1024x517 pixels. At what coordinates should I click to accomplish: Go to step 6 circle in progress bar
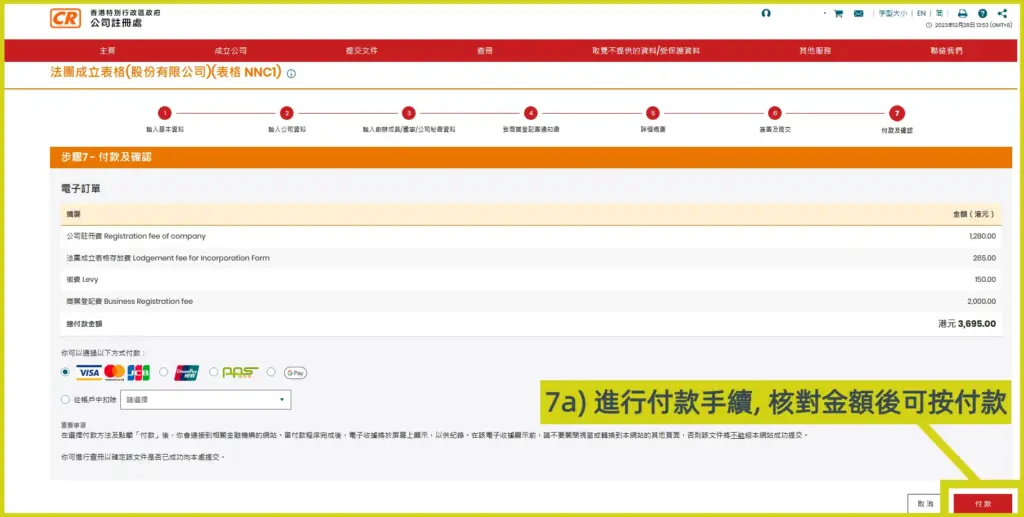774,113
